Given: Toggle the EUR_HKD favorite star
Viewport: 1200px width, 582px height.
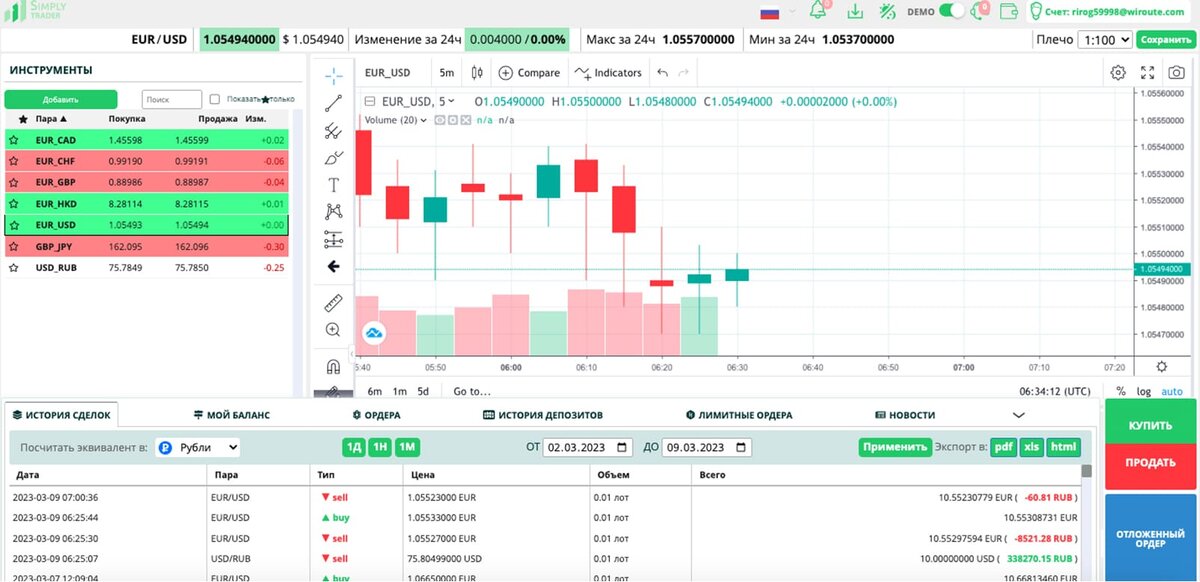Looking at the screenshot, I should 14,204.
